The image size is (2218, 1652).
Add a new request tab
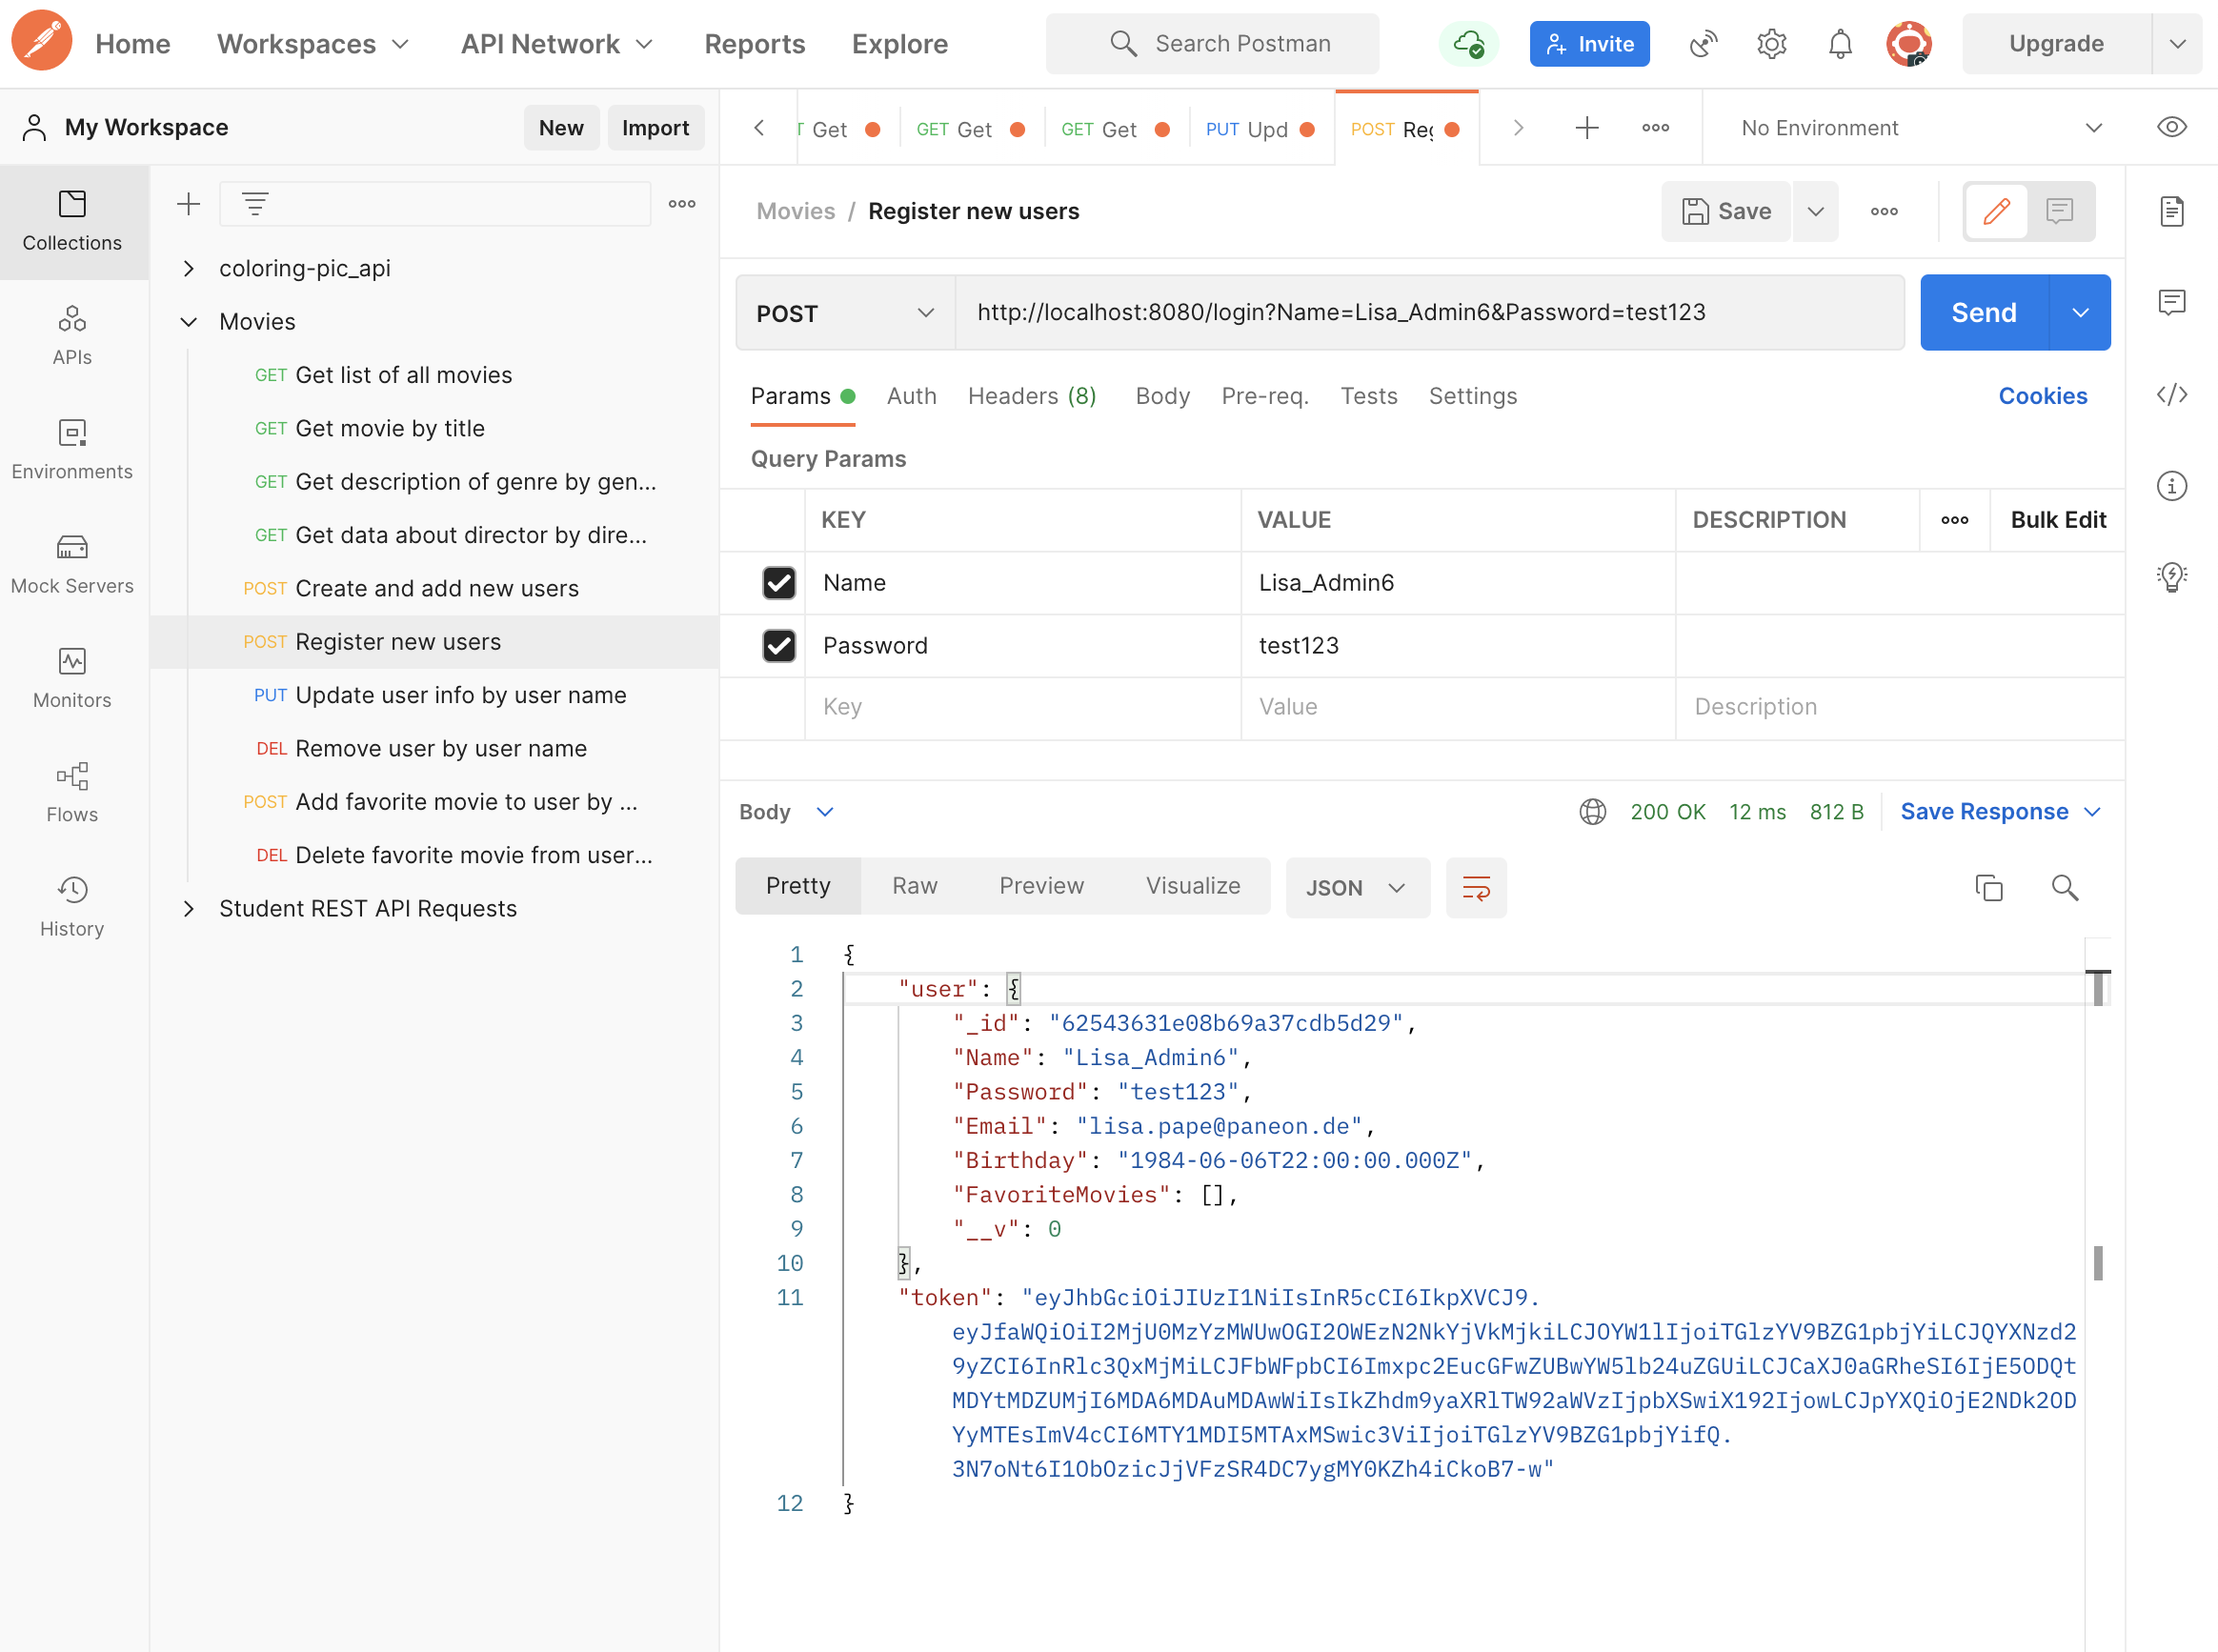(1587, 127)
